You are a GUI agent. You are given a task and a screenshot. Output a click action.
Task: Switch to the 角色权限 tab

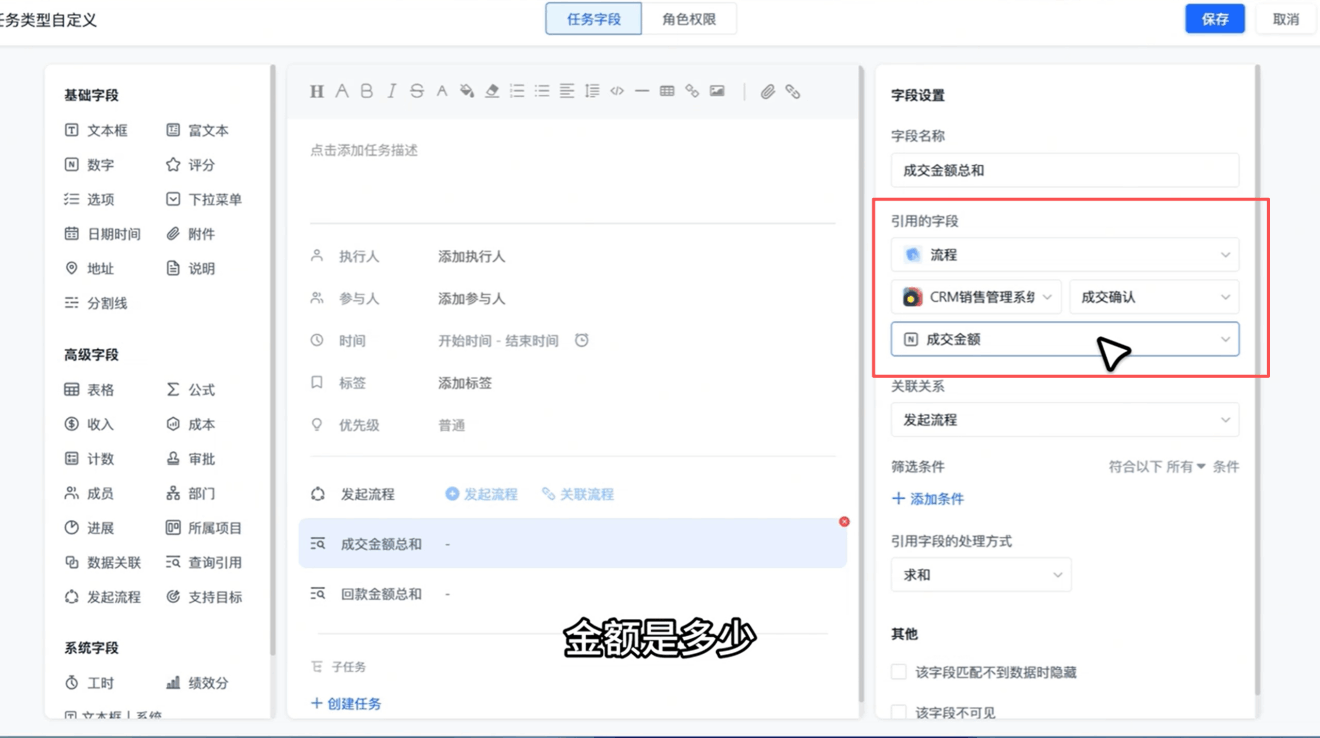(x=689, y=19)
